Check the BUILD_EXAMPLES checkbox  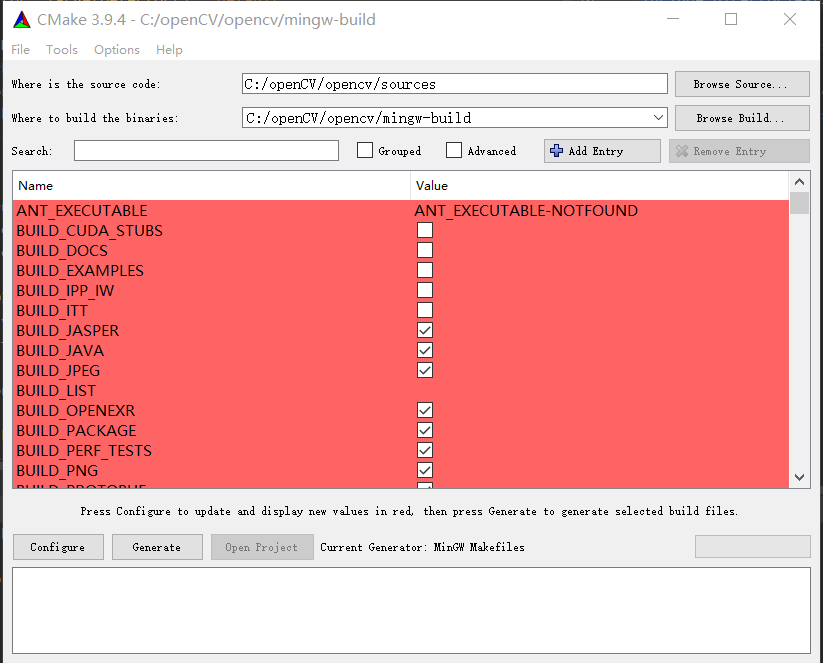pos(425,270)
